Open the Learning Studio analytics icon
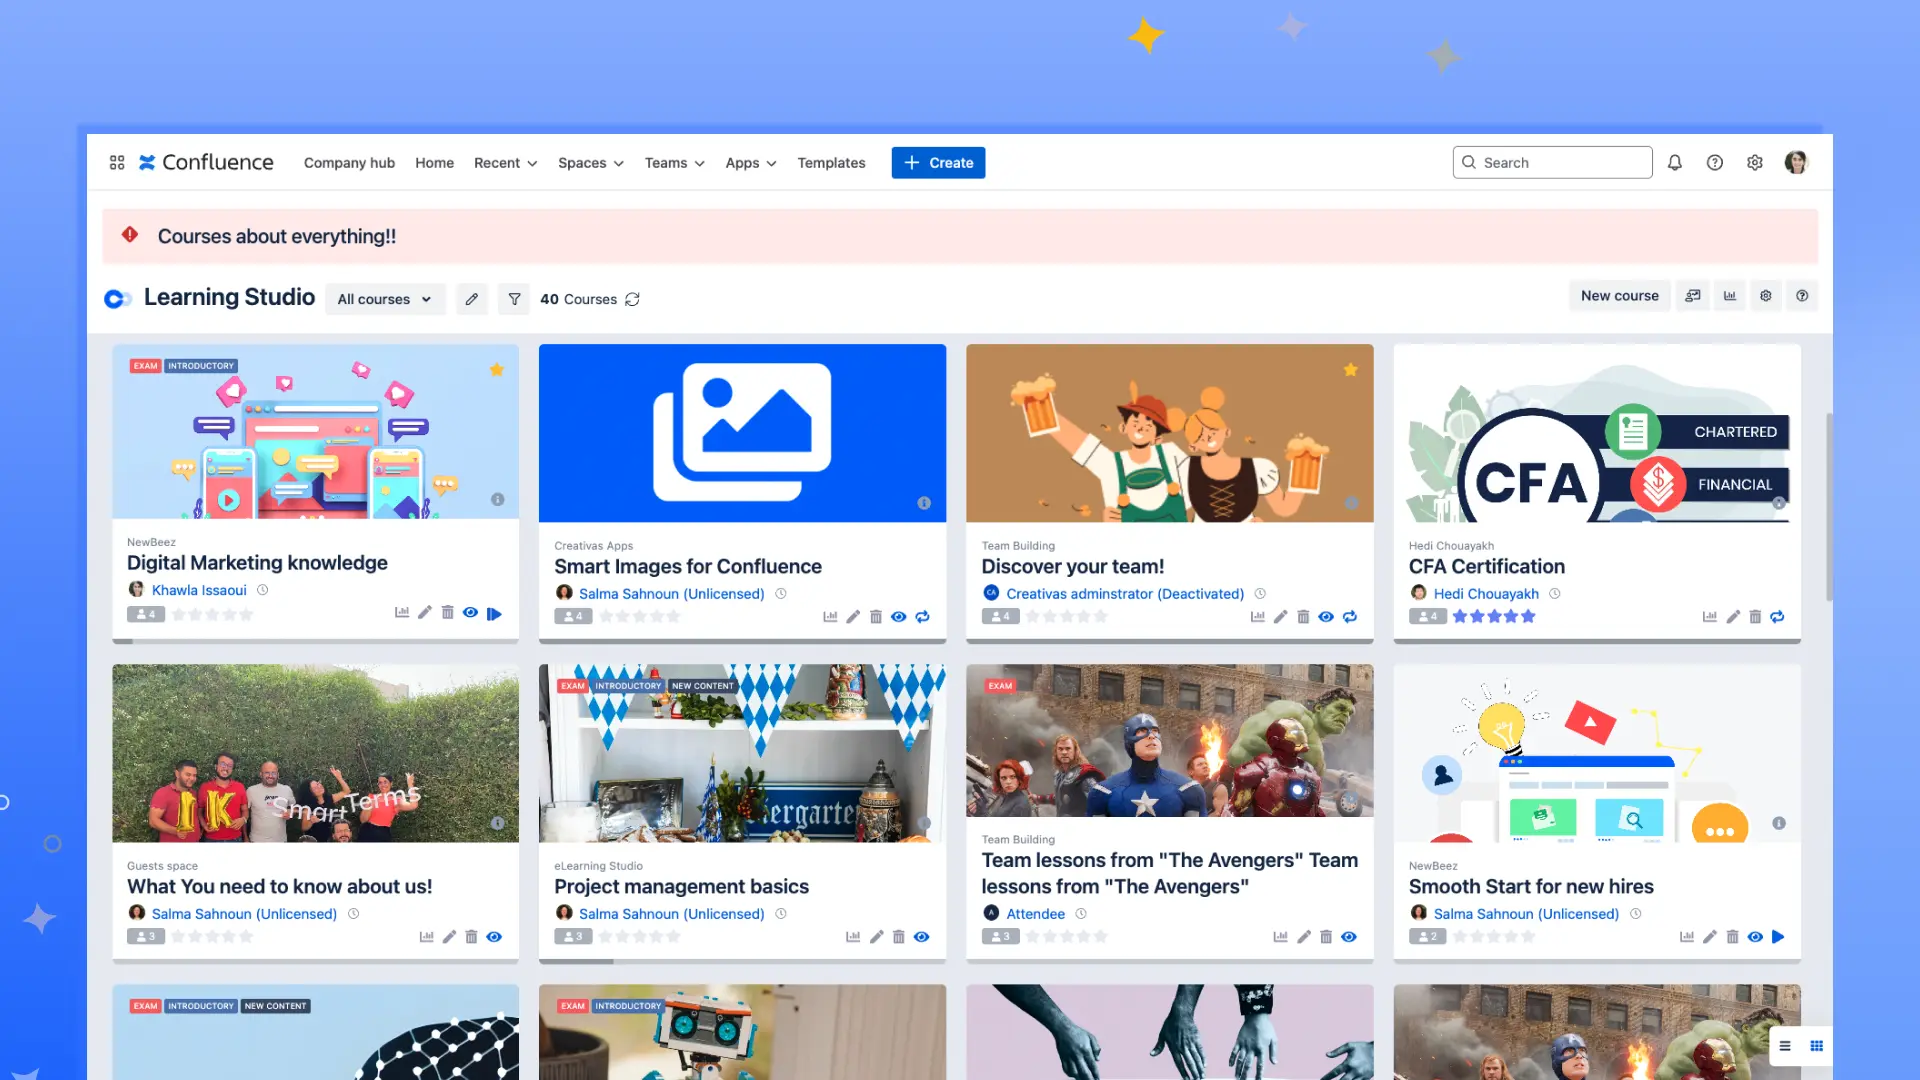1920x1080 pixels. coord(1730,296)
